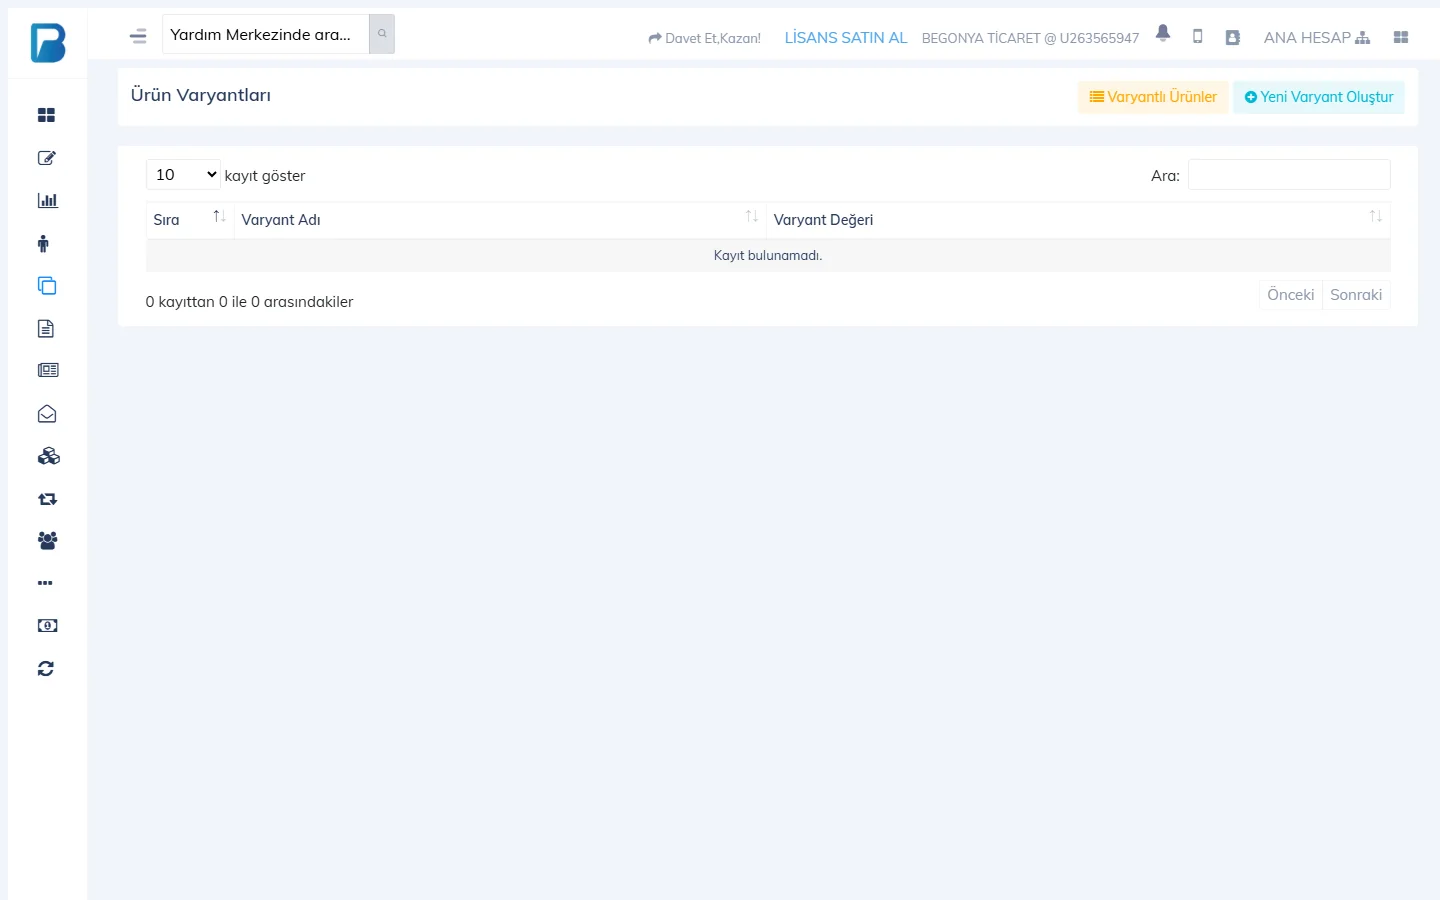This screenshot has width=1440, height=900.
Task: Open the document lines icon in sidebar
Action: (x=46, y=328)
